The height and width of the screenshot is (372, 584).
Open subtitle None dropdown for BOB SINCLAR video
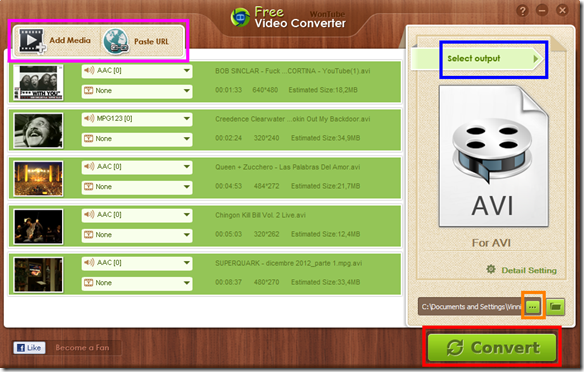coord(137,90)
